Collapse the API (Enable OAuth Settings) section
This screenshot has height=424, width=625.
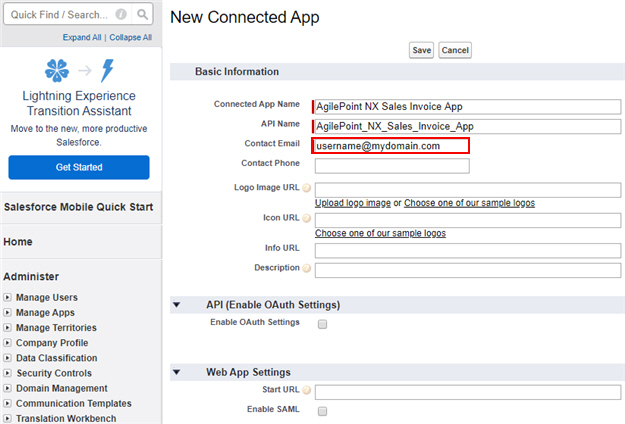(177, 305)
